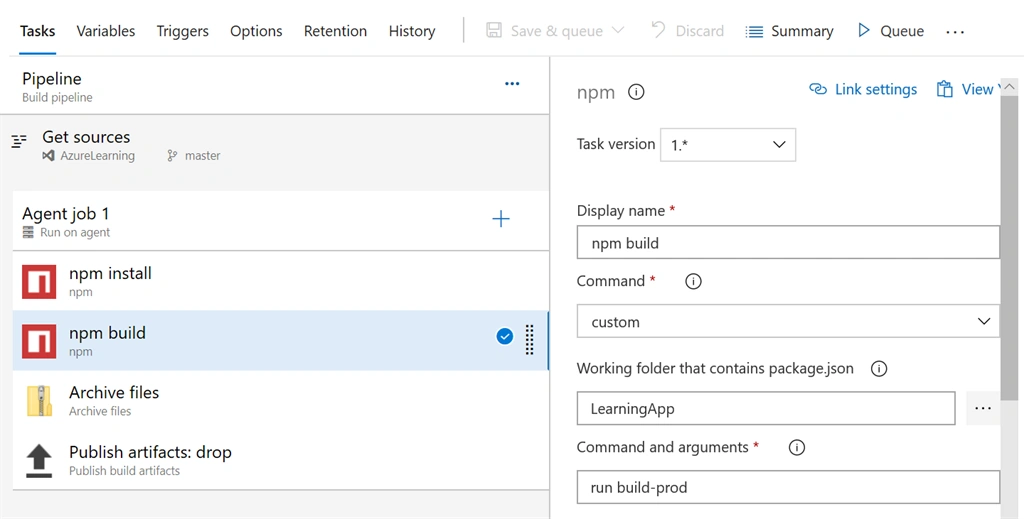Click the Working folder LearningApp field
The height and width of the screenshot is (519, 1024).
tap(766, 409)
